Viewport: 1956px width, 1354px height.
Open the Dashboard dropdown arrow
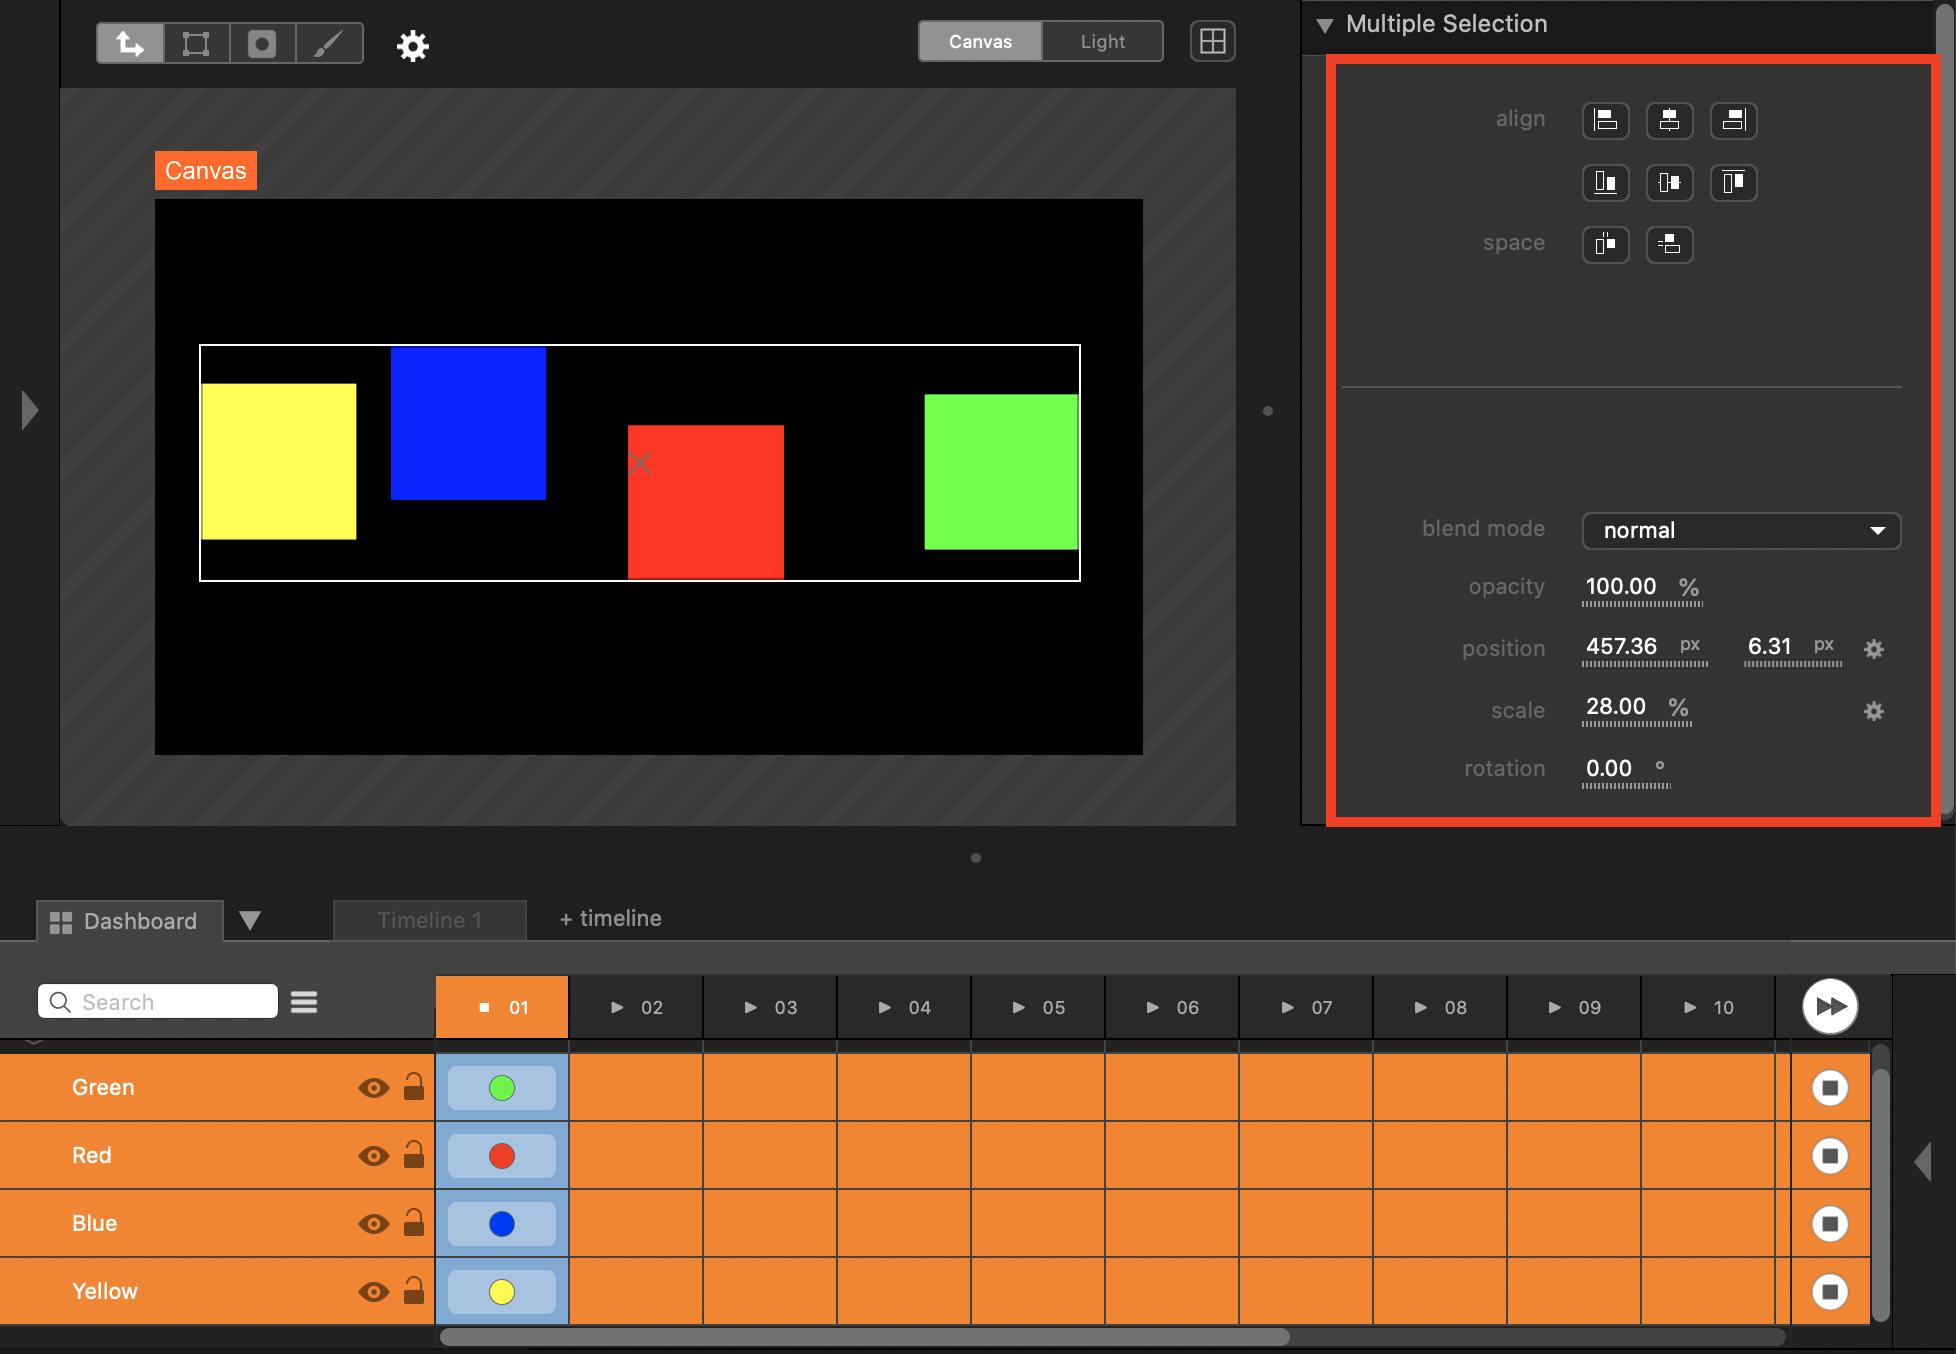pos(250,920)
